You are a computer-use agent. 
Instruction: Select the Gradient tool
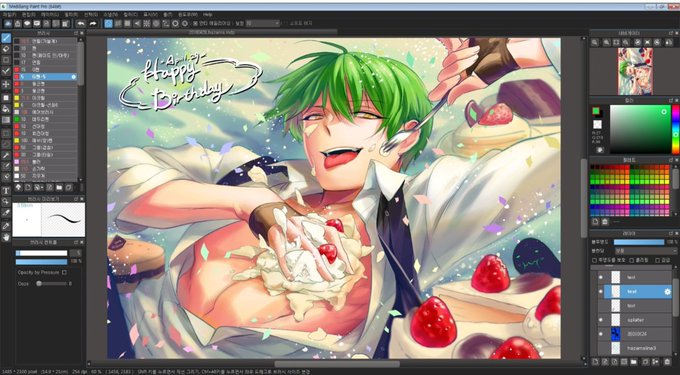coord(6,120)
